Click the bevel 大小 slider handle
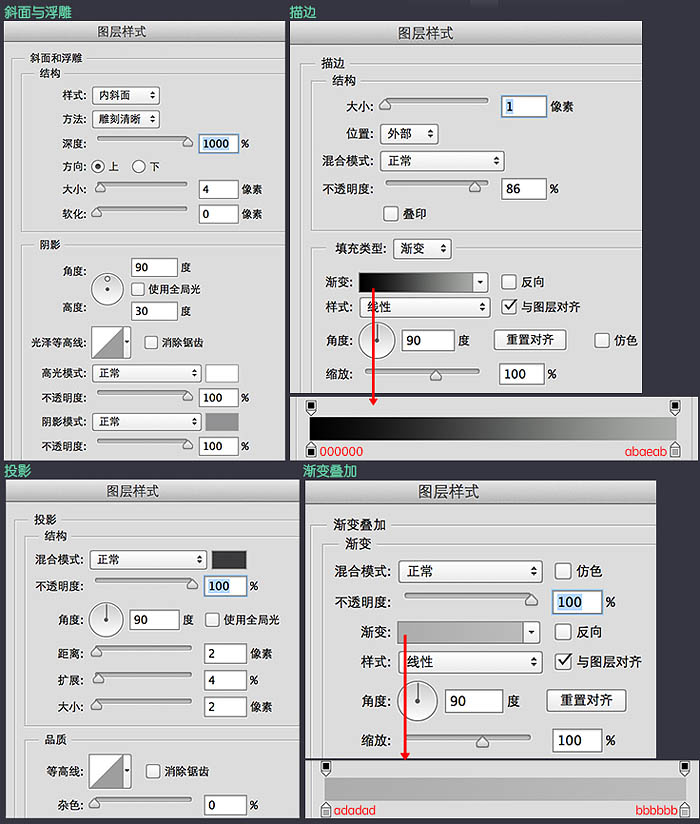This screenshot has height=824, width=700. (x=100, y=188)
